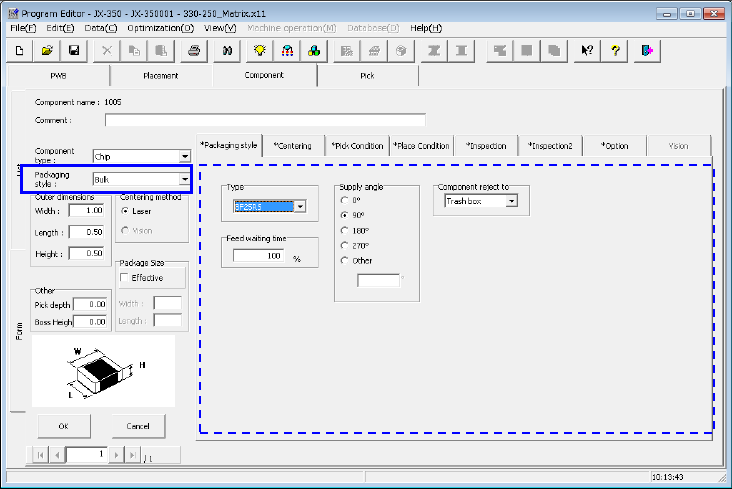
Task: Select the 0° supply angle radio button
Action: click(345, 199)
